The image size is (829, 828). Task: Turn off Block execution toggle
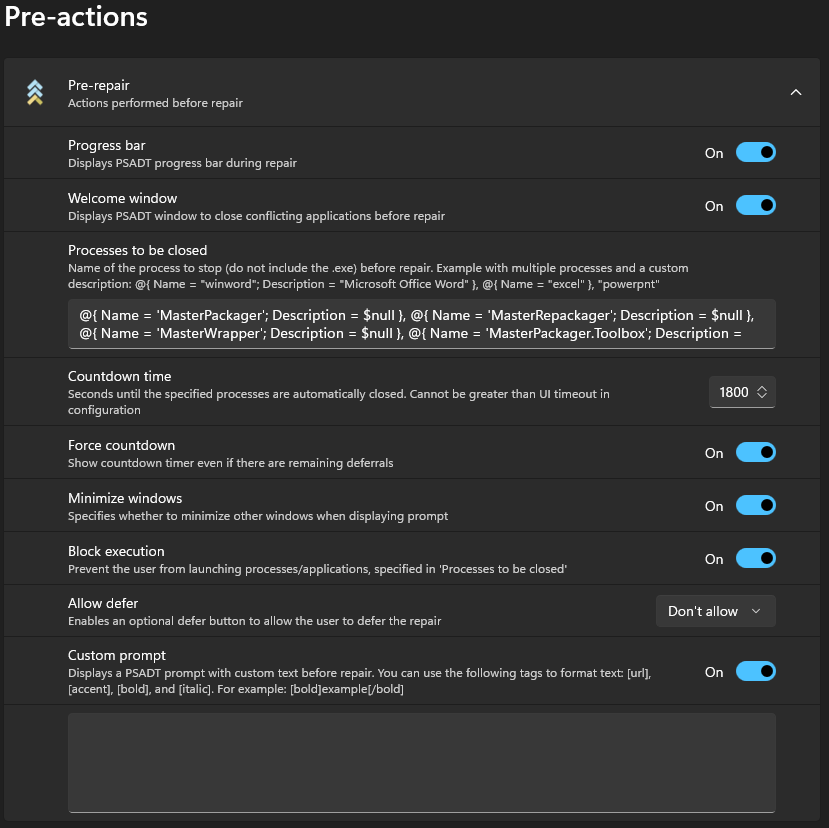755,559
